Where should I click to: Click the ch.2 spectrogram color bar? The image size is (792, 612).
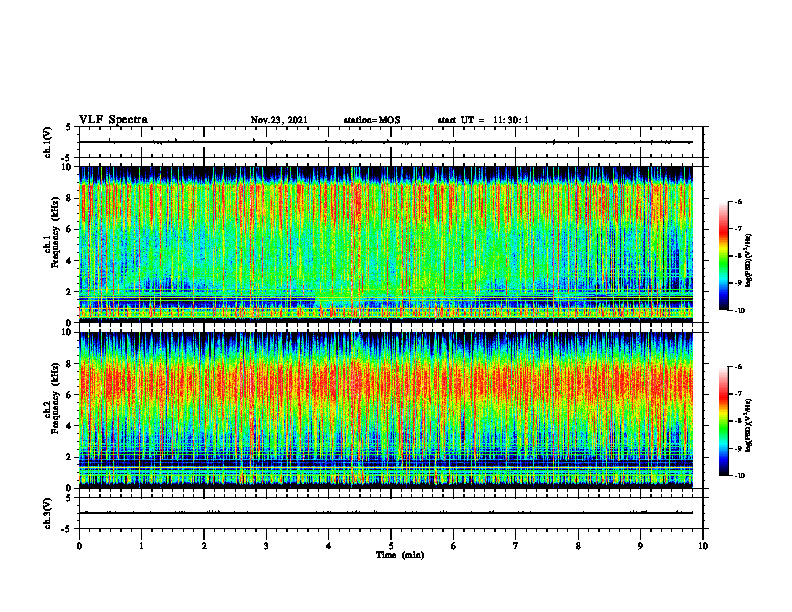(x=723, y=421)
